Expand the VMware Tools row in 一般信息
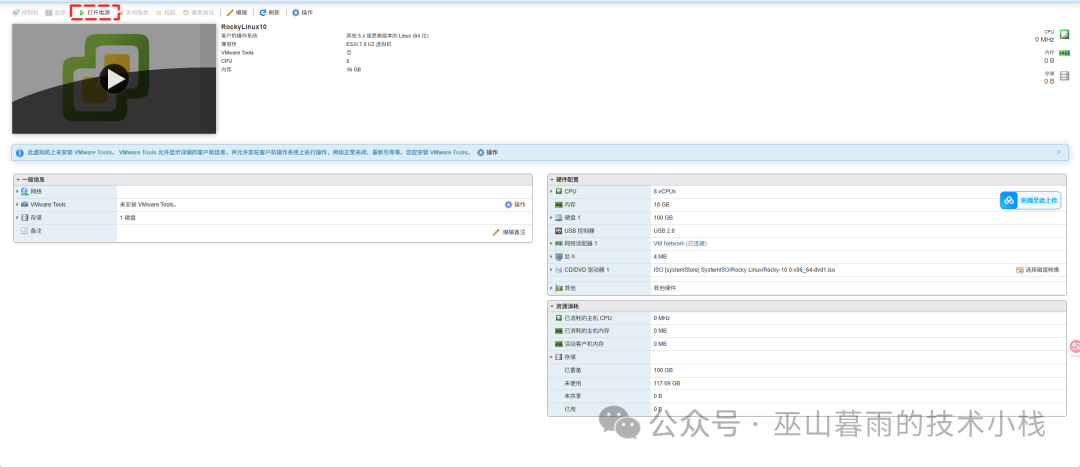Screen dimensions: 1080x467 [17, 205]
